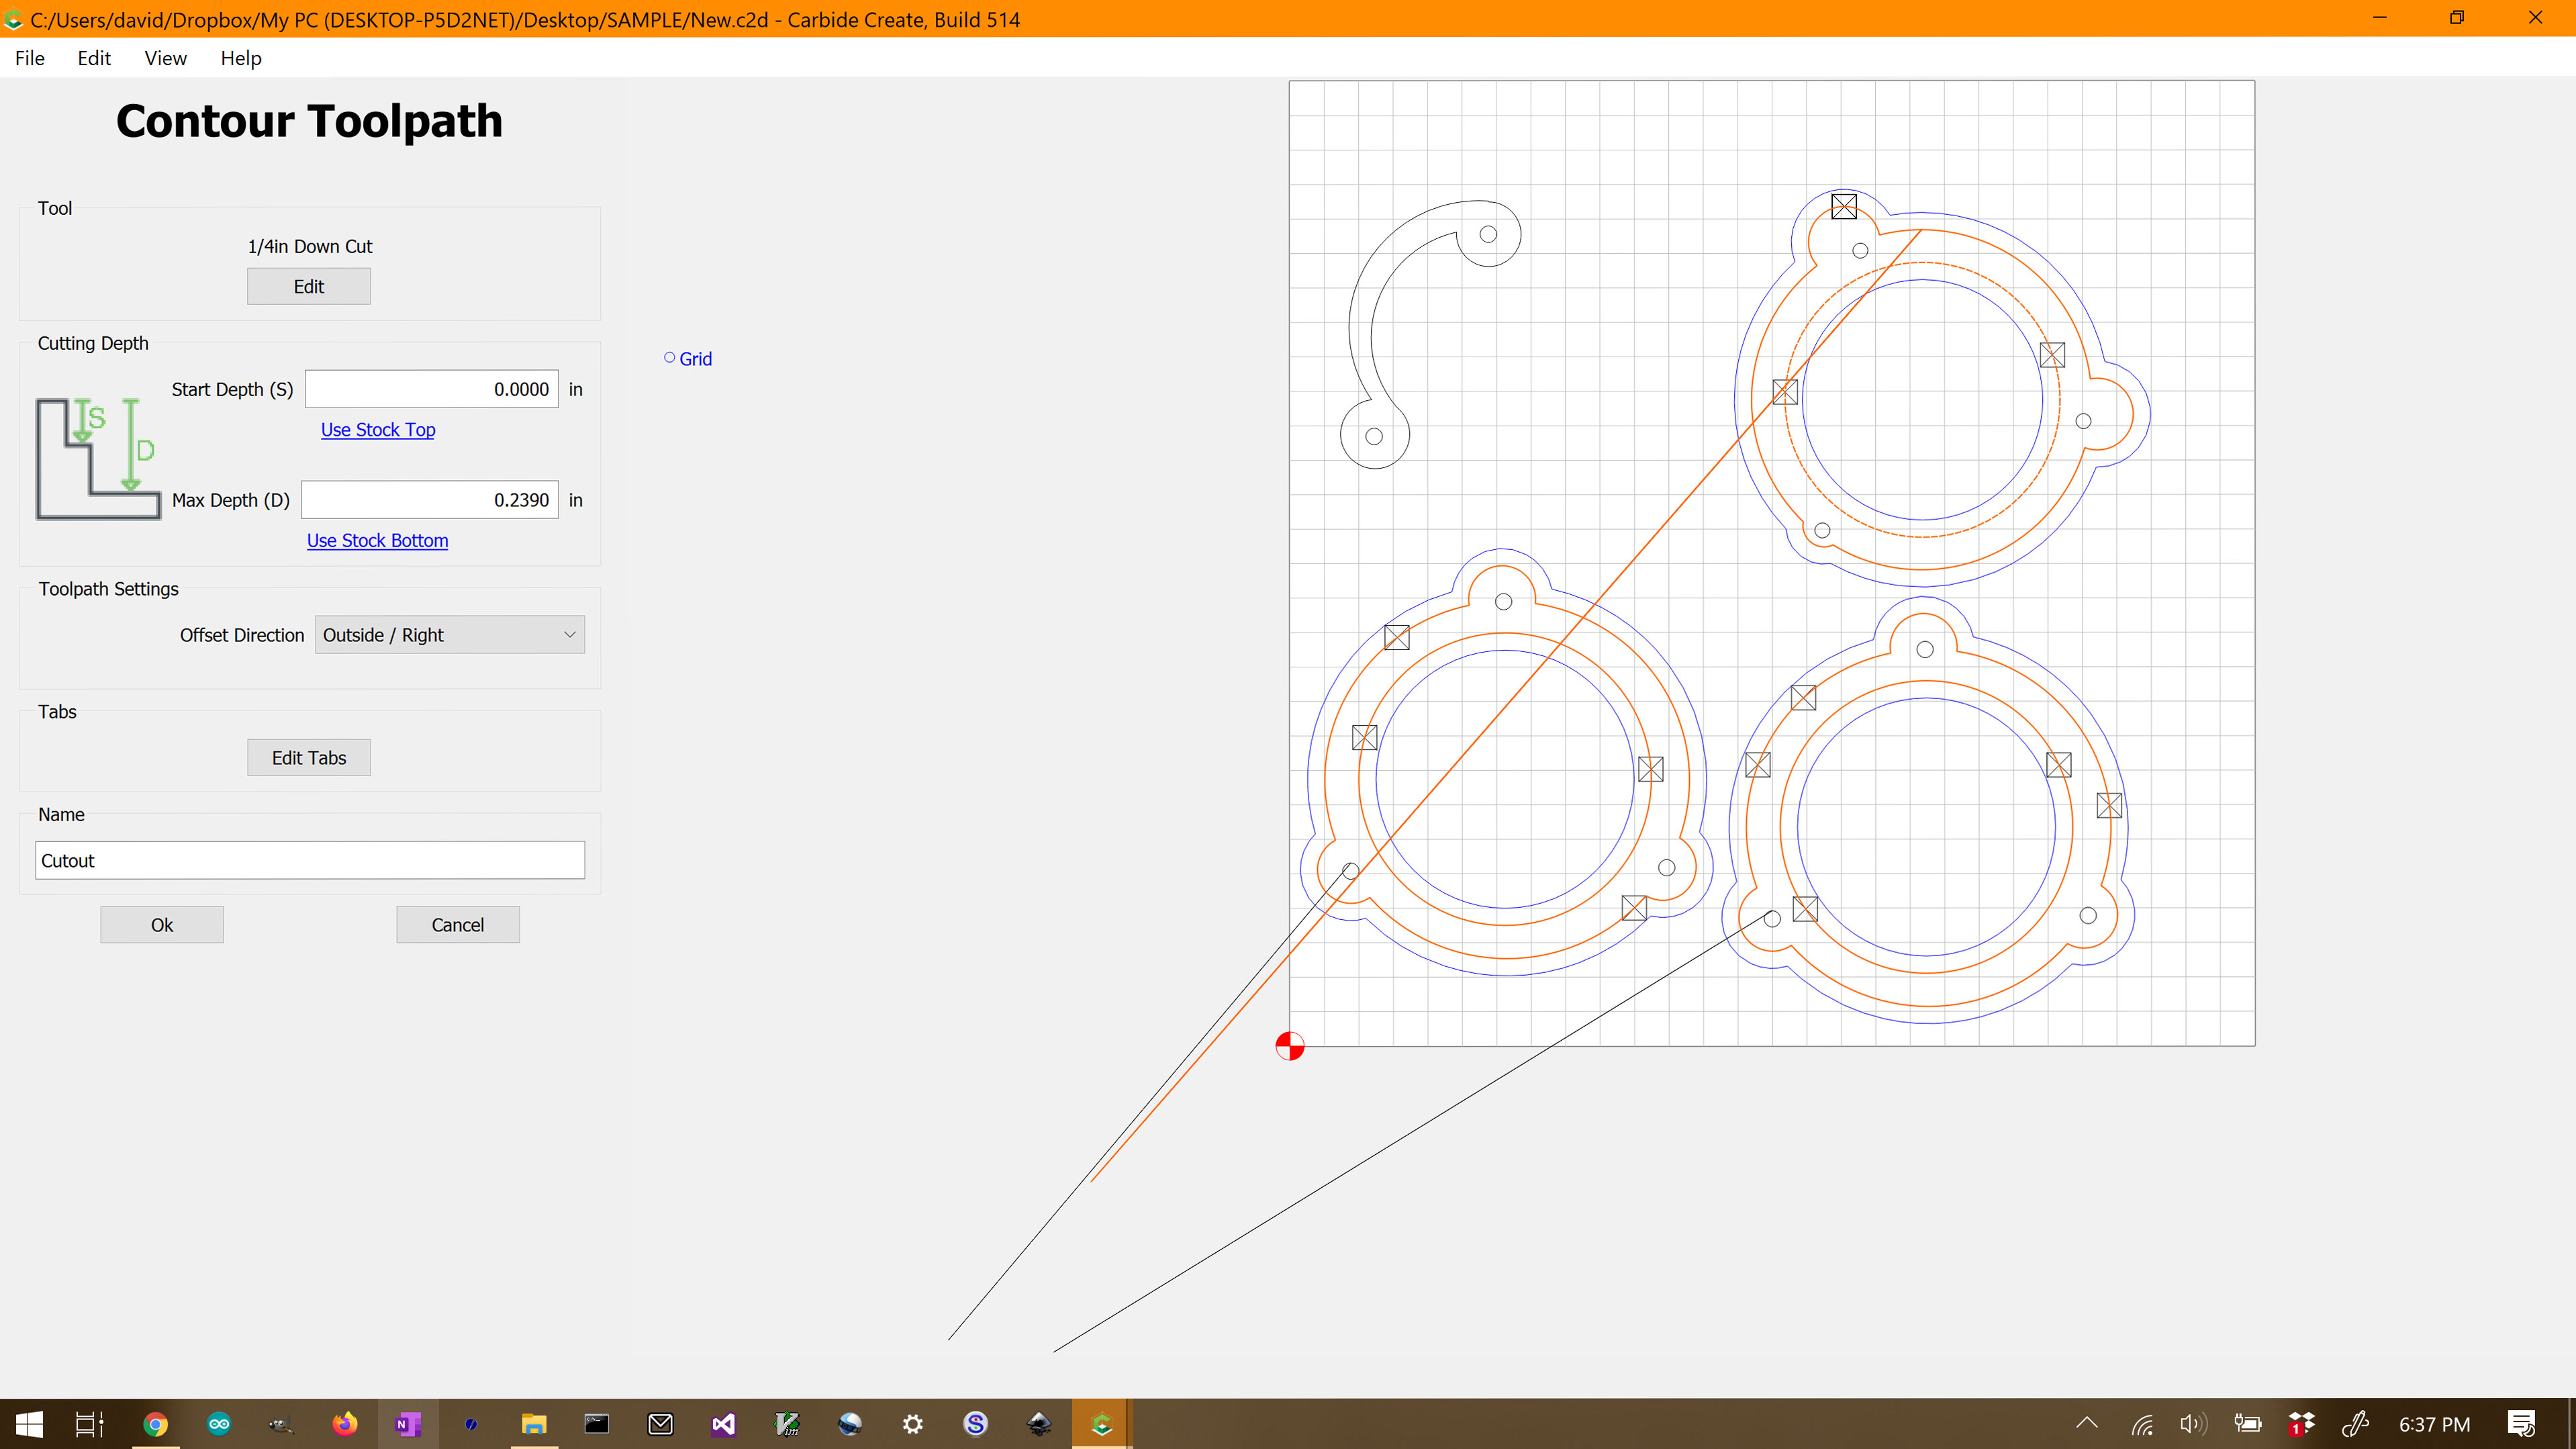2576x1449 pixels.
Task: Click the red zero-origin marker
Action: click(x=1290, y=1046)
